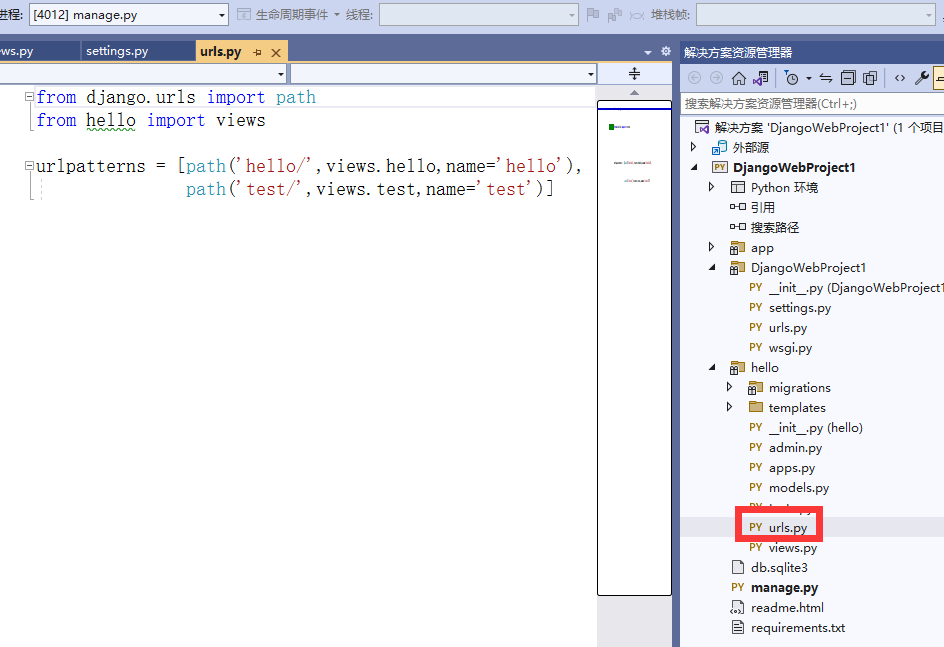Click the split editor icon above the scrollbar
The width and height of the screenshot is (944, 647).
[x=634, y=72]
